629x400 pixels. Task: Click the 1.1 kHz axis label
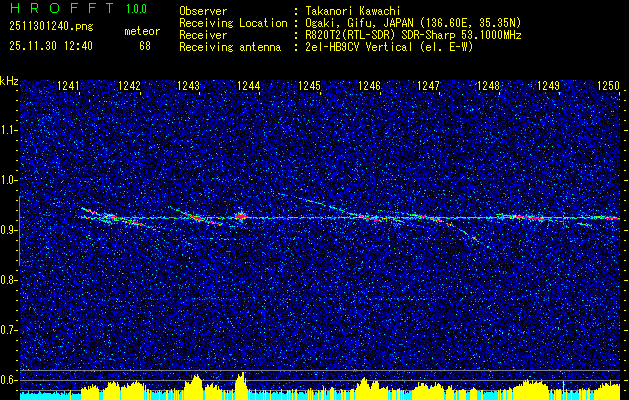point(8,130)
